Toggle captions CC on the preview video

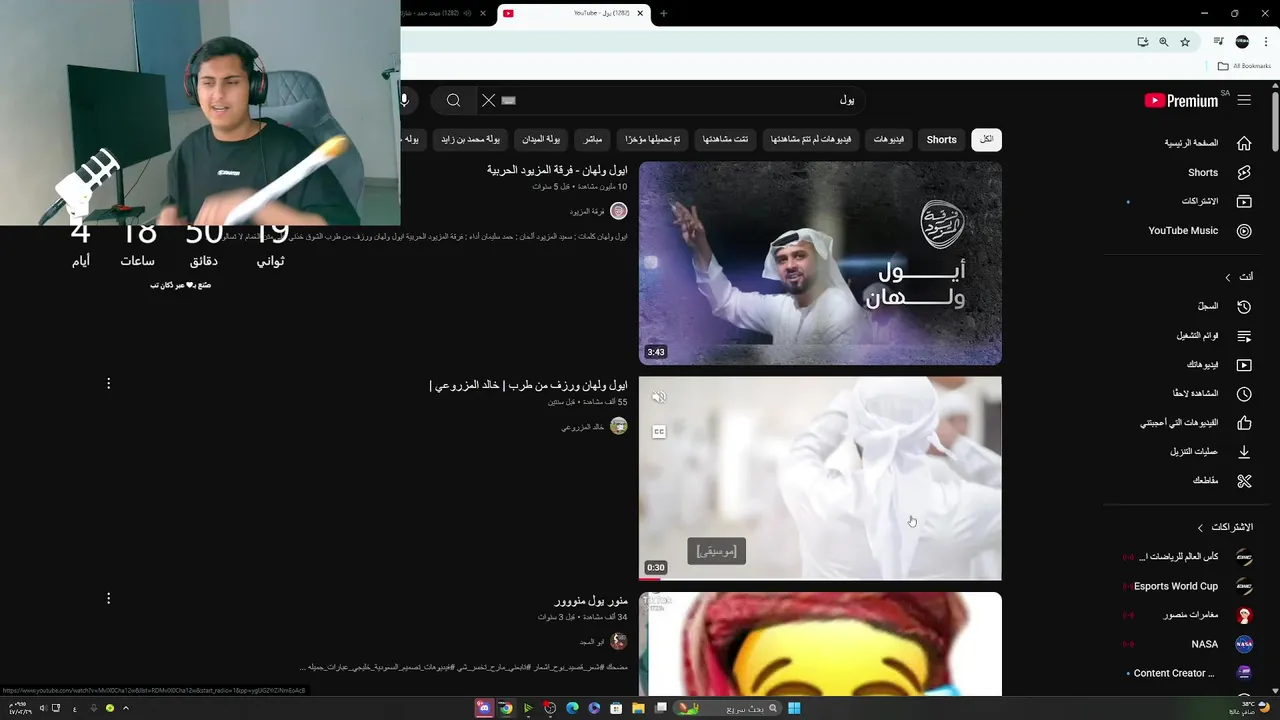659,432
